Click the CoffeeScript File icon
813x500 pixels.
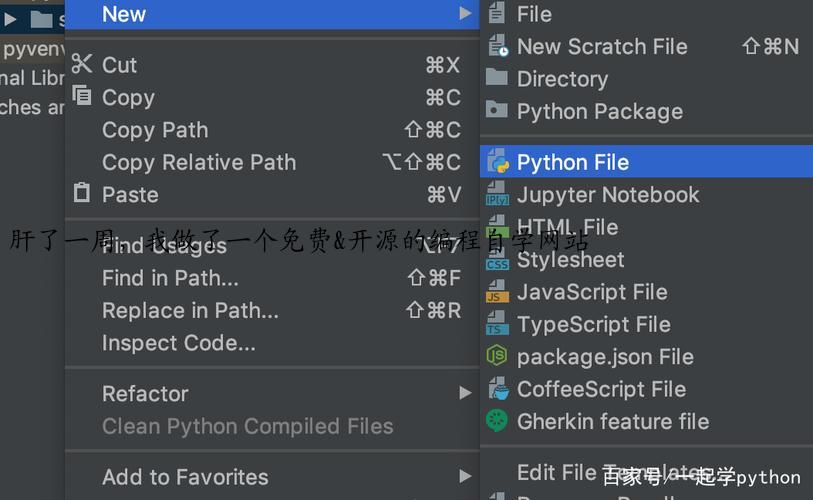[x=497, y=390]
